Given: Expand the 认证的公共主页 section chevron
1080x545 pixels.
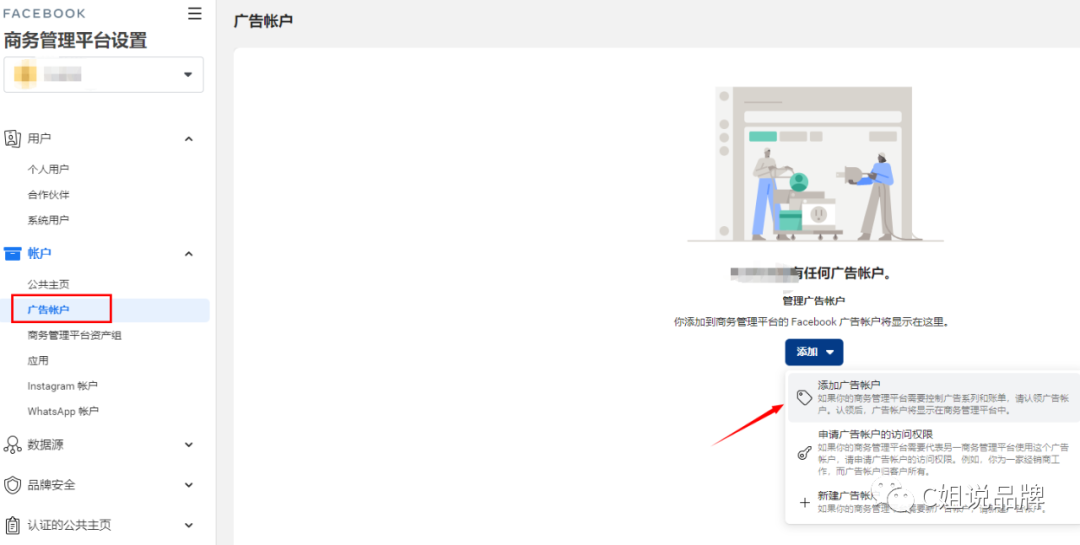Looking at the screenshot, I should (x=189, y=526).
